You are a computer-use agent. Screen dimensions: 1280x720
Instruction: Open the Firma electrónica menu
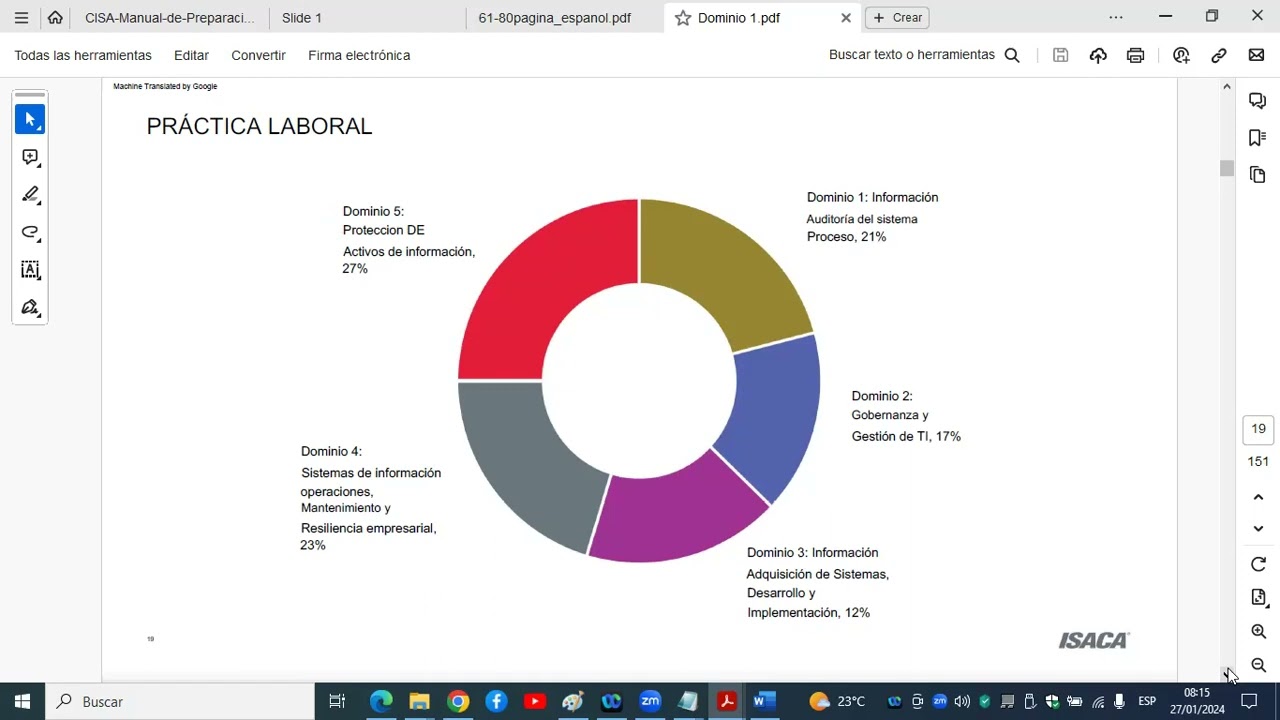pos(359,55)
